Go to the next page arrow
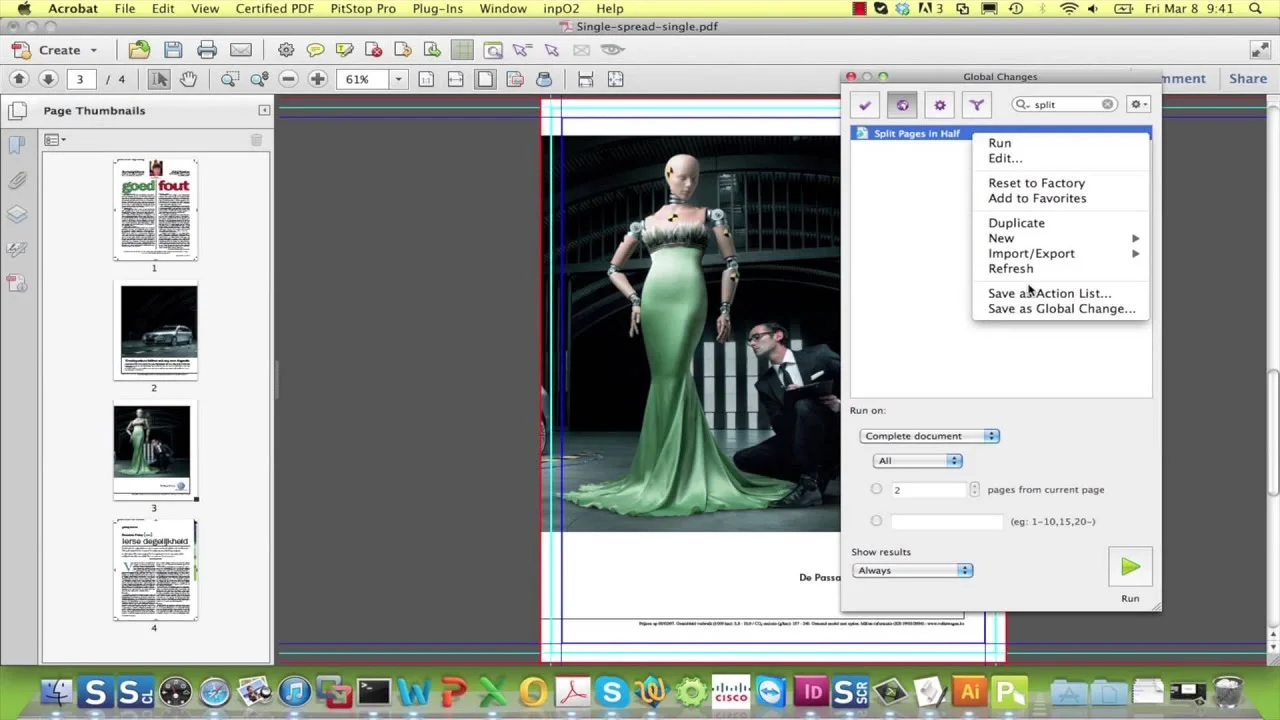Viewport: 1280px width, 720px height. click(x=48, y=79)
